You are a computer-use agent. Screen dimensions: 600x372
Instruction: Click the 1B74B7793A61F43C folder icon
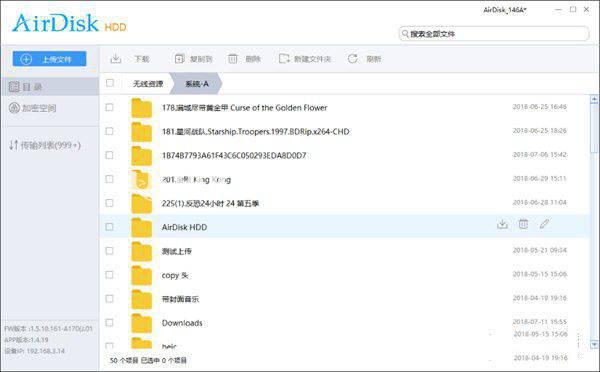142,155
